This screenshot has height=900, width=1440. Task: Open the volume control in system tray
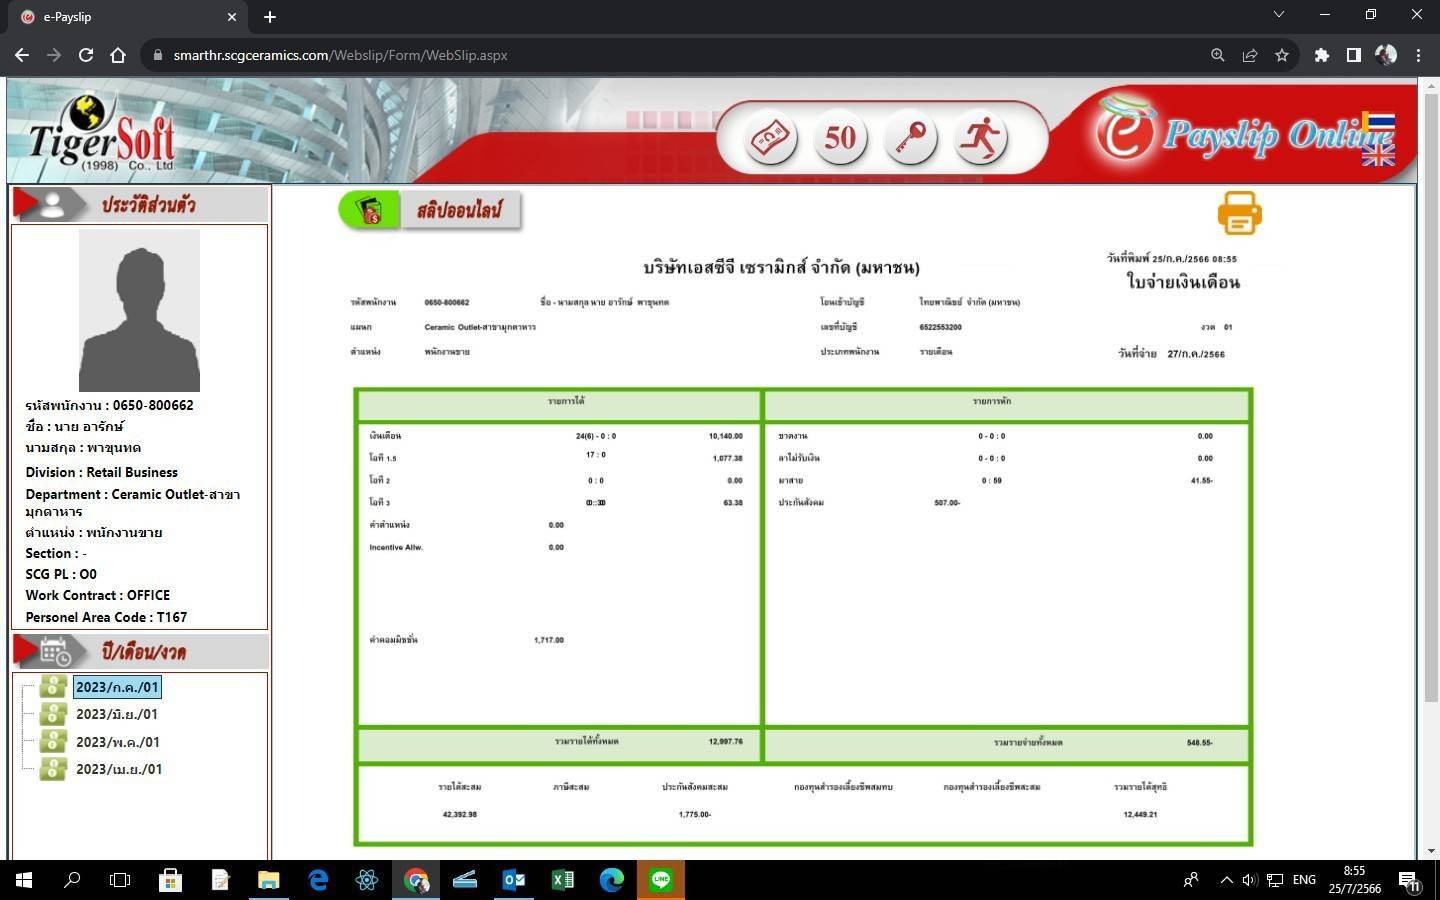1249,880
